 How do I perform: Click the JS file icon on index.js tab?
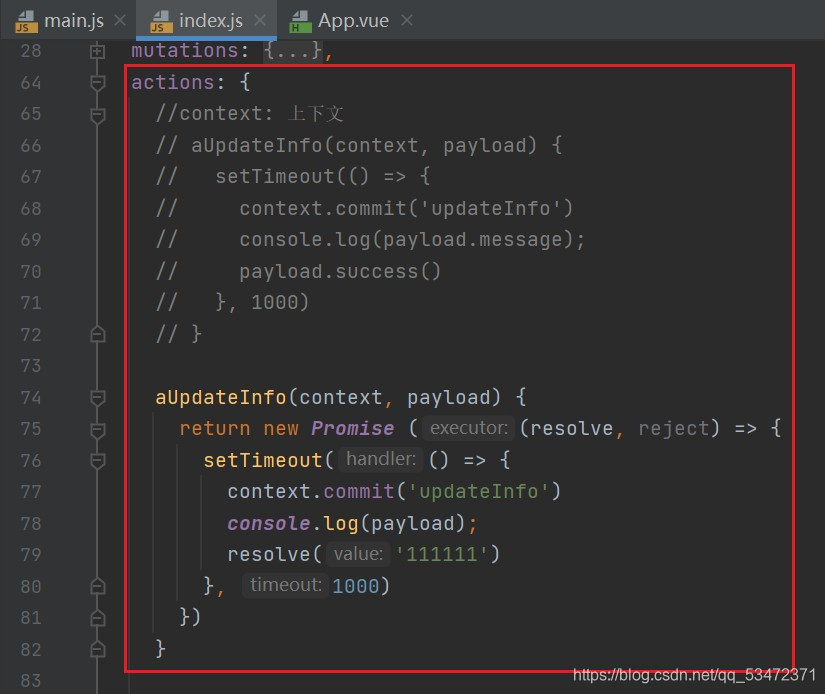pos(161,22)
